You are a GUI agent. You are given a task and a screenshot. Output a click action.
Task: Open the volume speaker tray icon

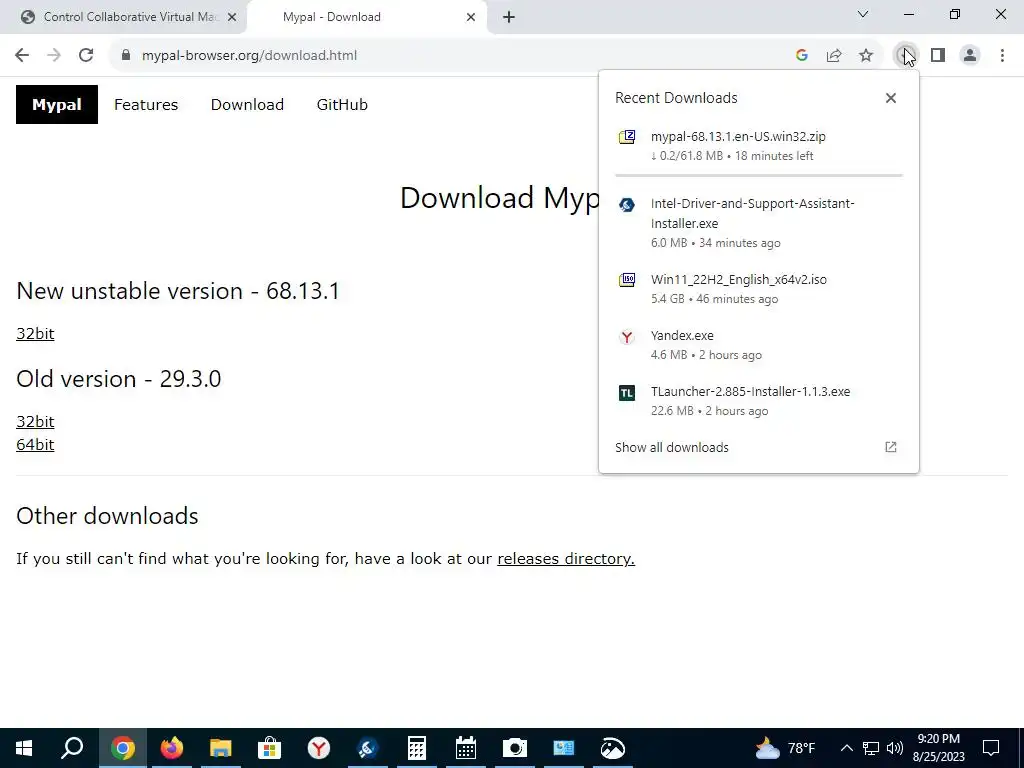[895, 748]
